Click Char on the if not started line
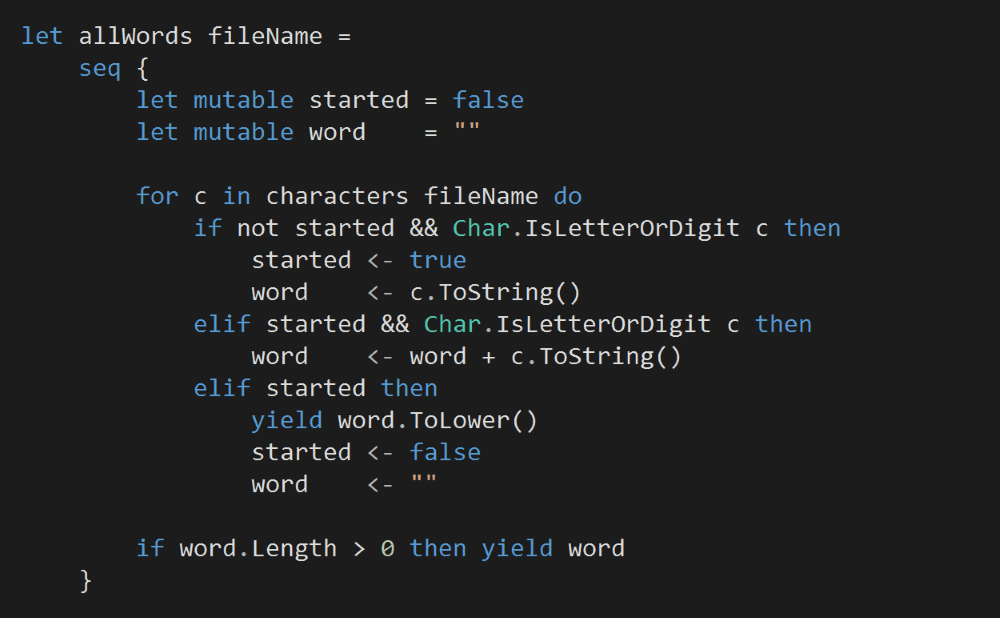This screenshot has height=618, width=1000. pos(481,228)
